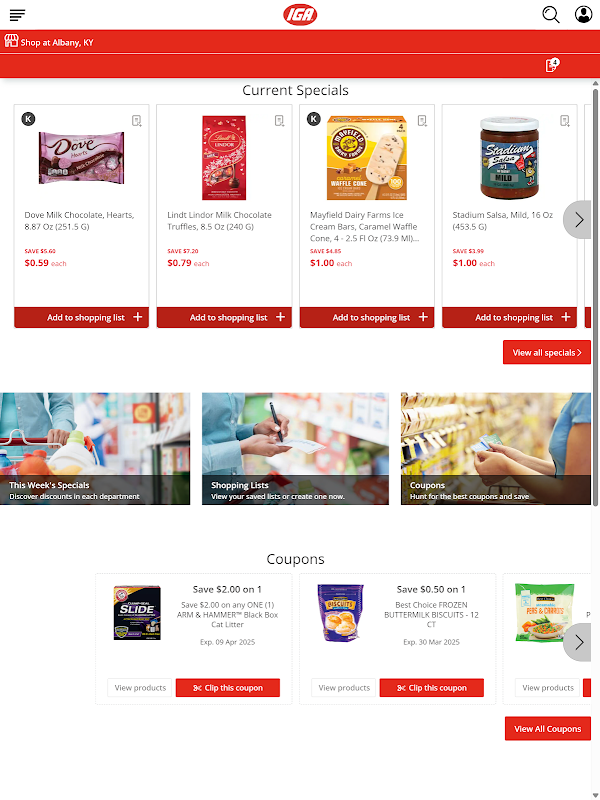Advance Coupons carousel with right chevron
Viewport: 600px width, 800px height.
click(579, 642)
